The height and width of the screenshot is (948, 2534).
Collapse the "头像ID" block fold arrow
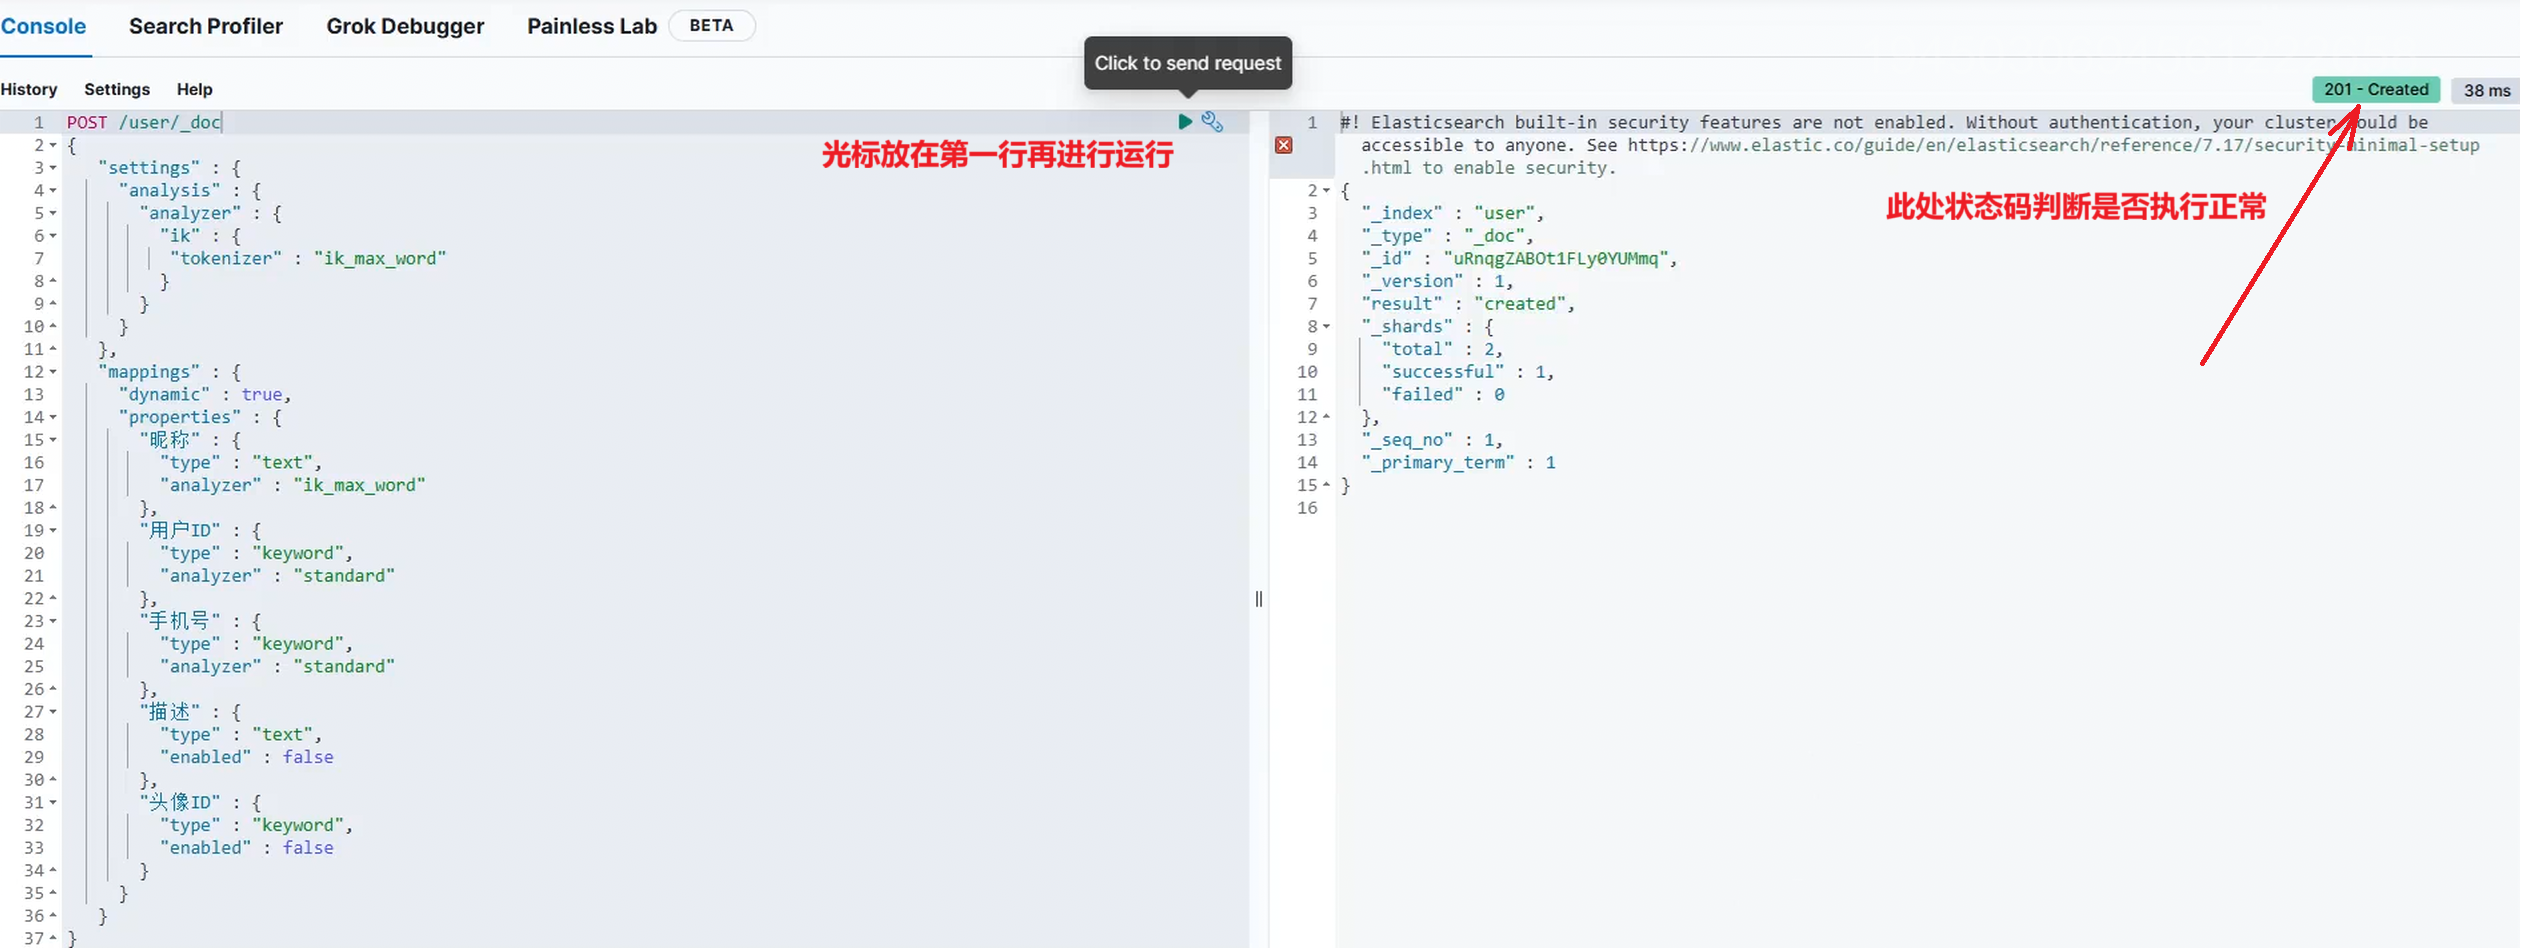point(53,802)
